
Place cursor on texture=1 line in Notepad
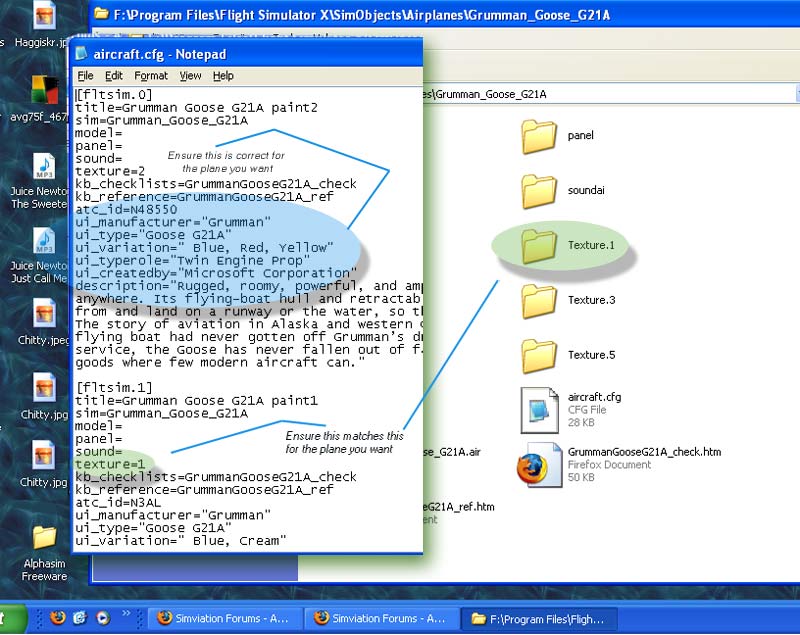111,465
